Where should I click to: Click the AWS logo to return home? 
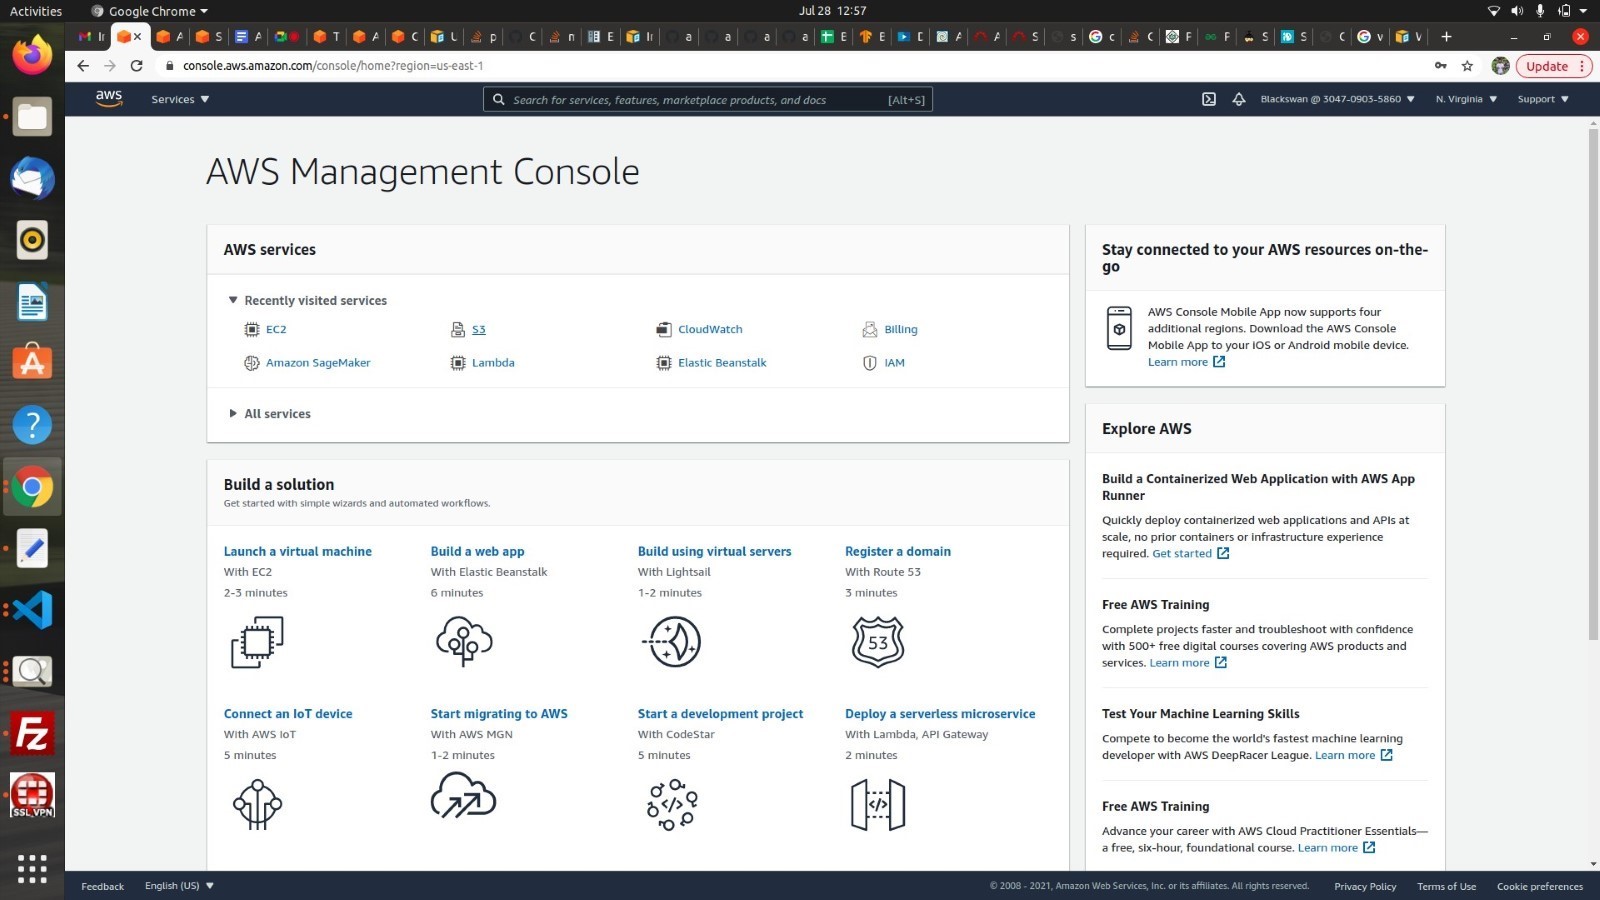(108, 97)
